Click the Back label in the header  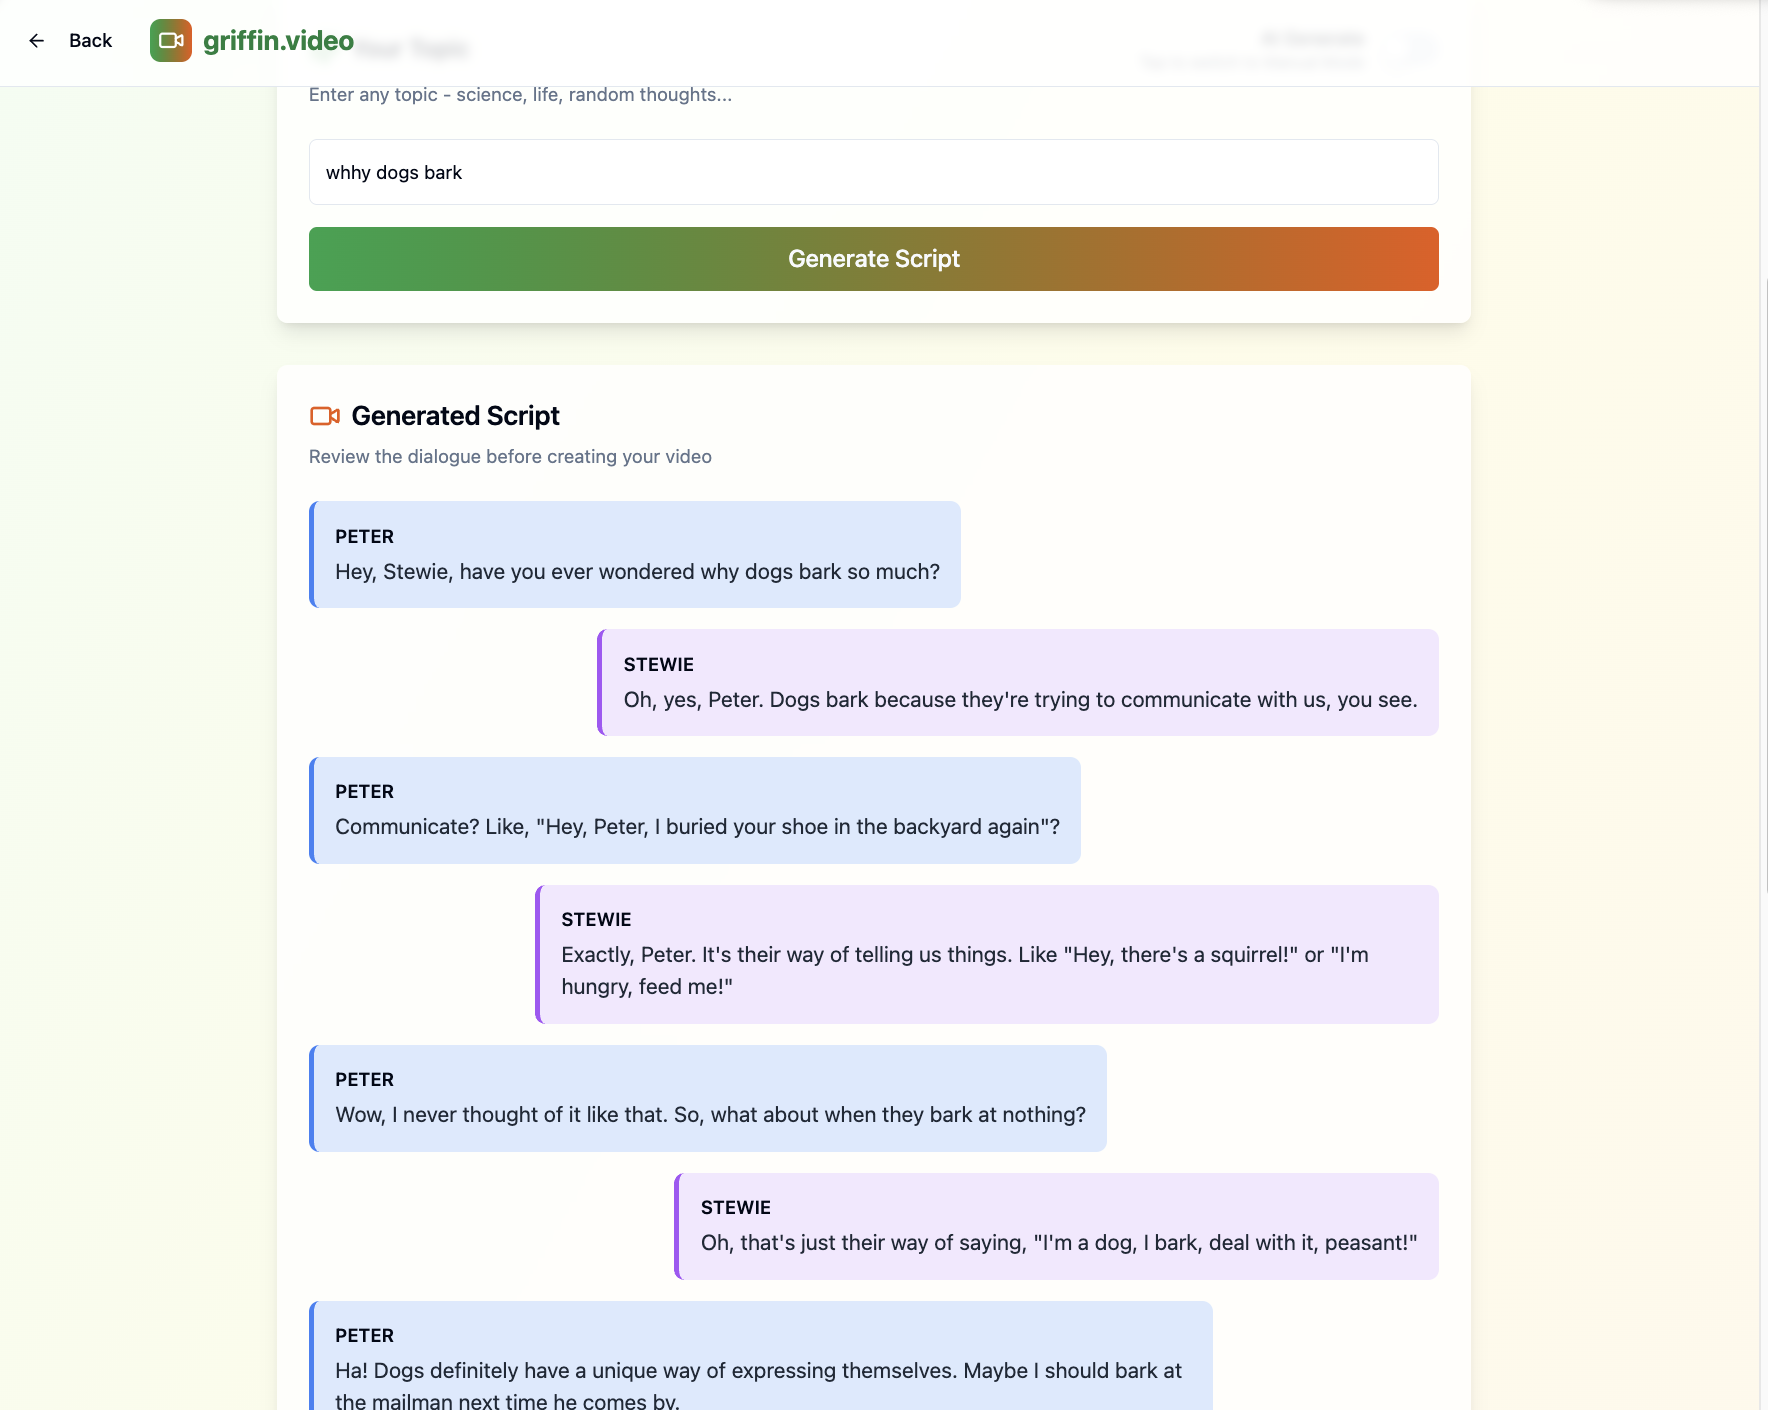90,41
